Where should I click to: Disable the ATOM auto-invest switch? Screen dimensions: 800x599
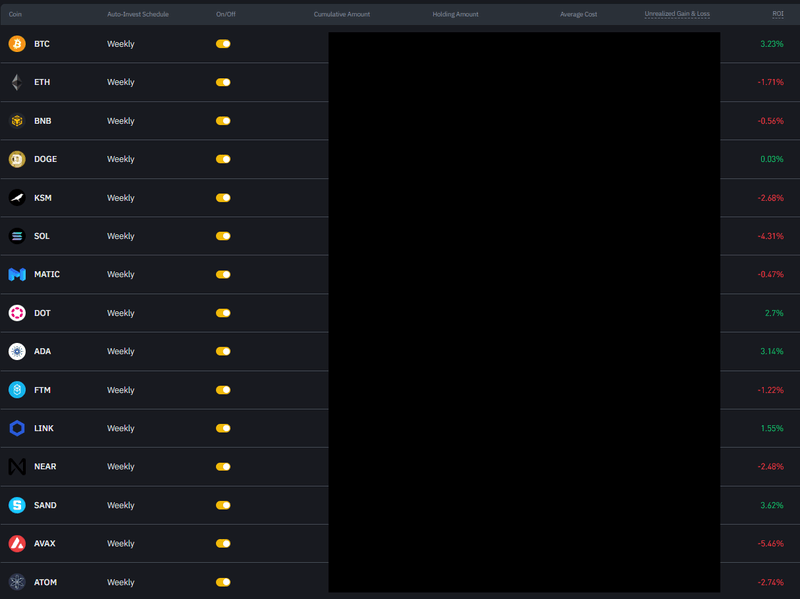pyautogui.click(x=223, y=582)
